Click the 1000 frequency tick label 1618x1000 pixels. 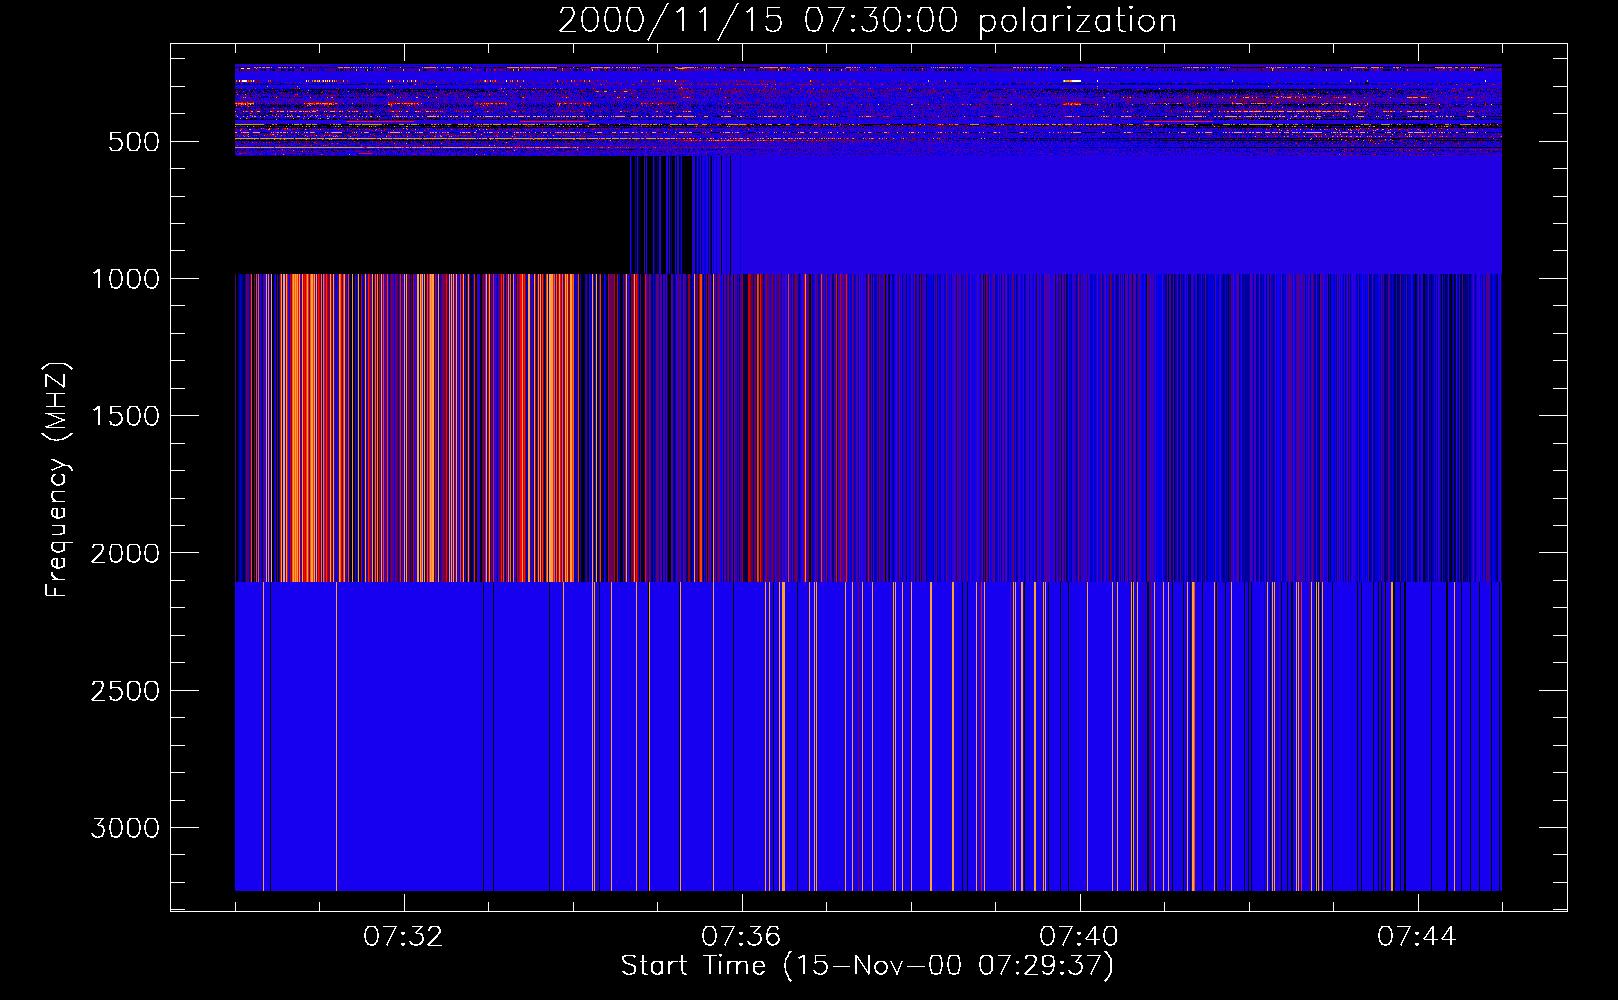[x=125, y=279]
